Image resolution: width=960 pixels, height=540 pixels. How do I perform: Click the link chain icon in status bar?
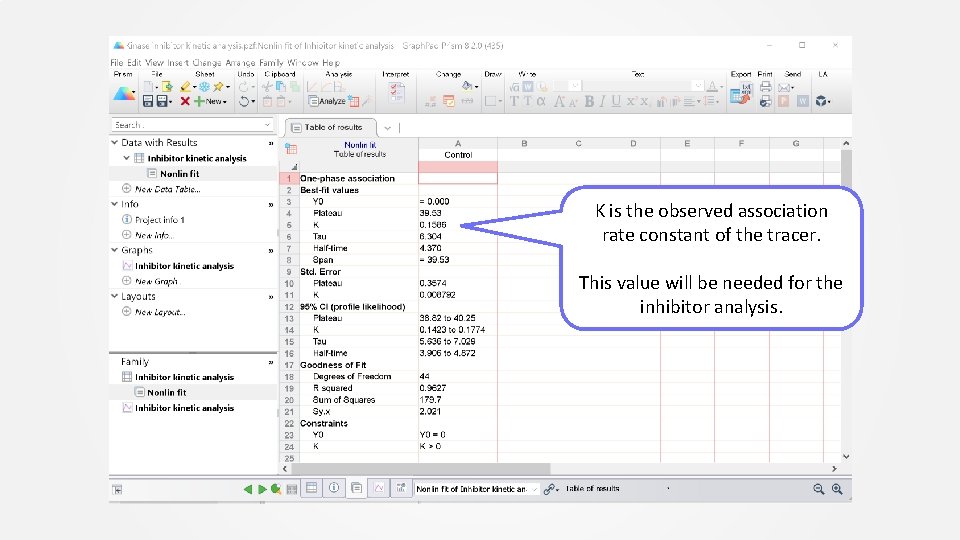[550, 489]
